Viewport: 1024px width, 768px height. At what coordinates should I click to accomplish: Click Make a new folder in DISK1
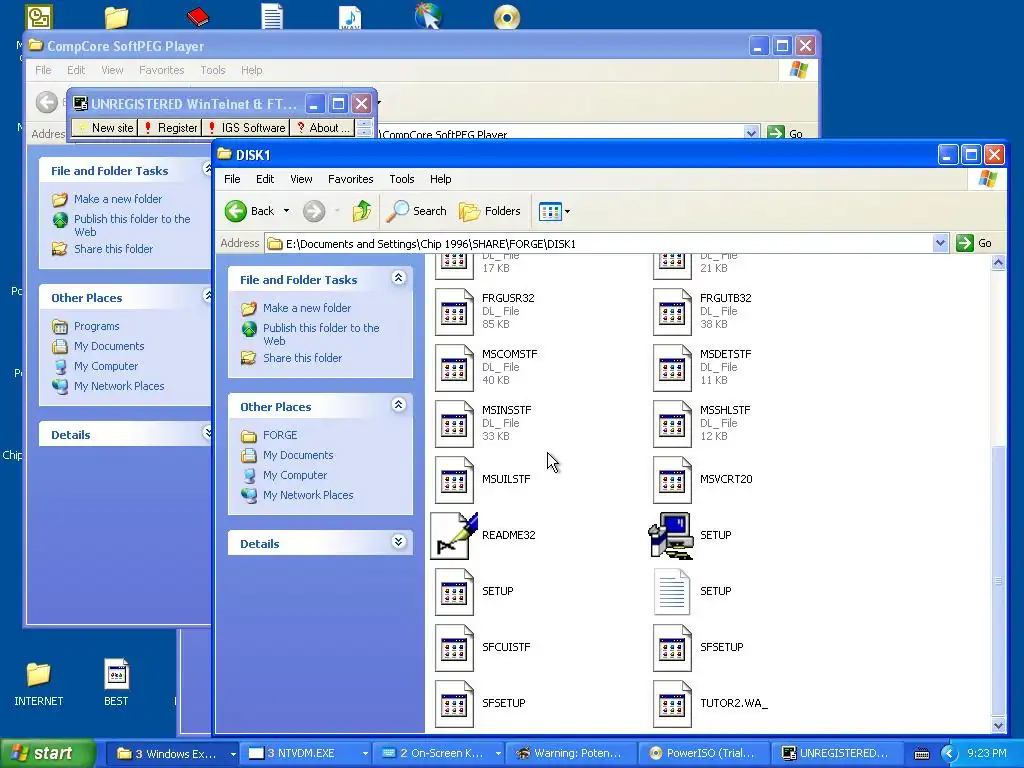pos(307,308)
